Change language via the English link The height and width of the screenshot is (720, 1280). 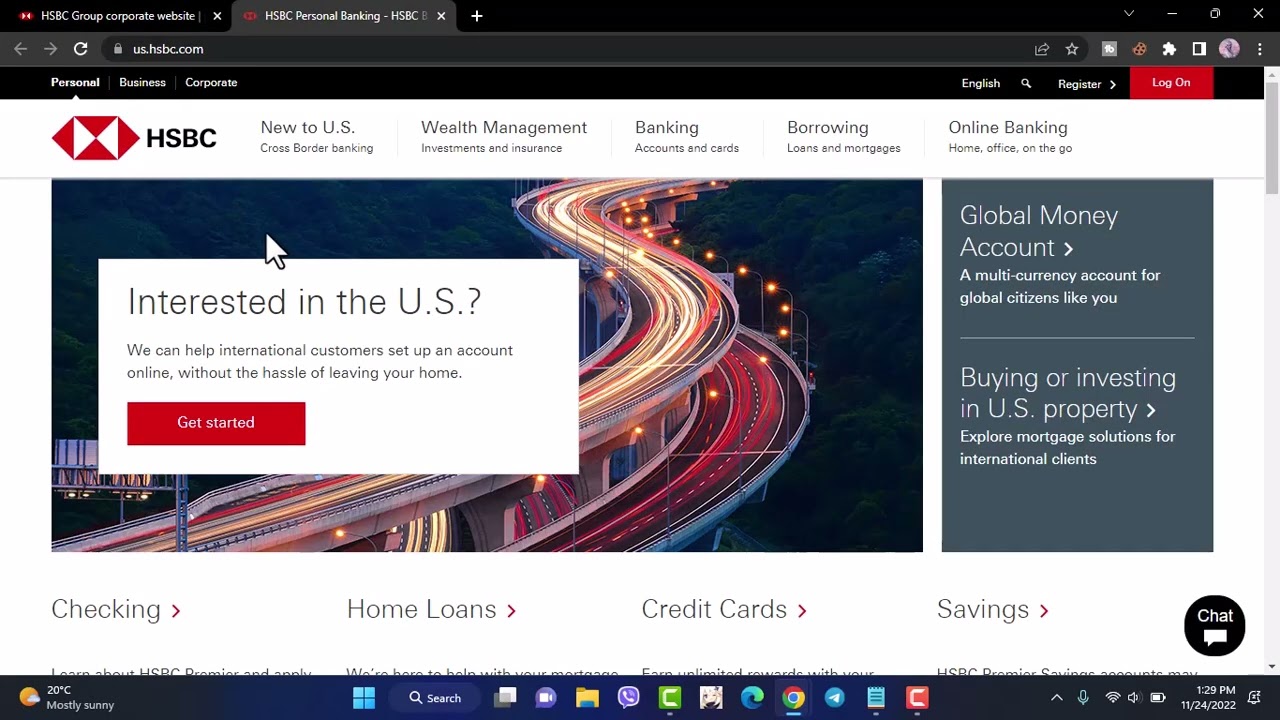click(981, 84)
